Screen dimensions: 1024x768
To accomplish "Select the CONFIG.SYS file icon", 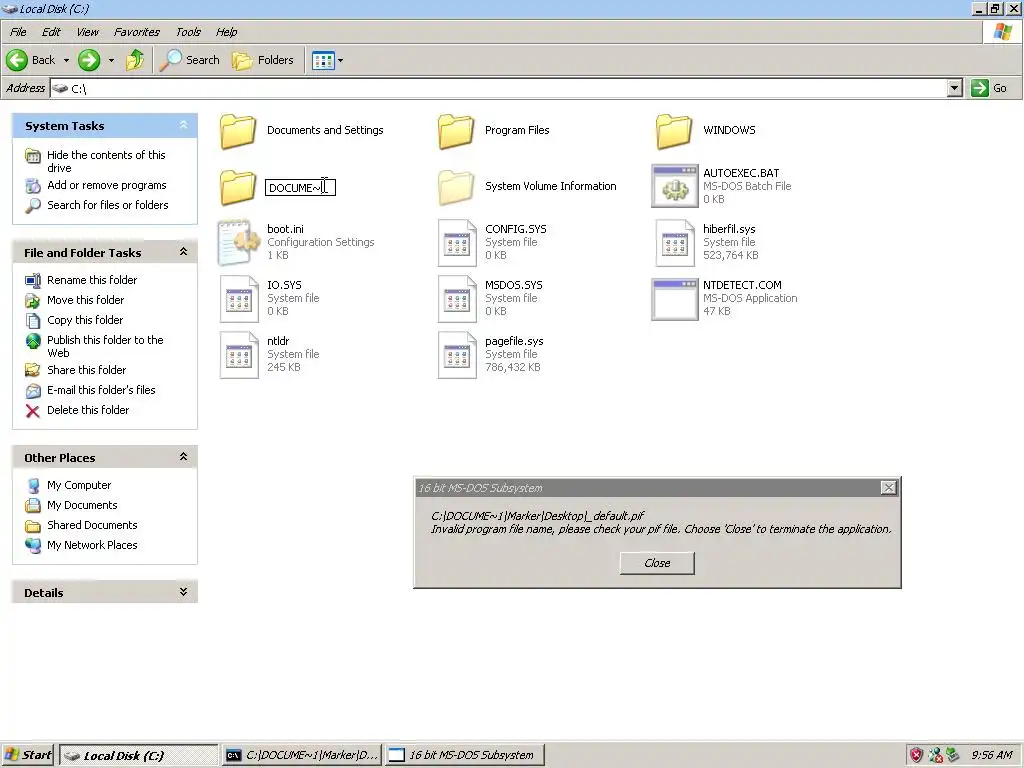I will (456, 243).
